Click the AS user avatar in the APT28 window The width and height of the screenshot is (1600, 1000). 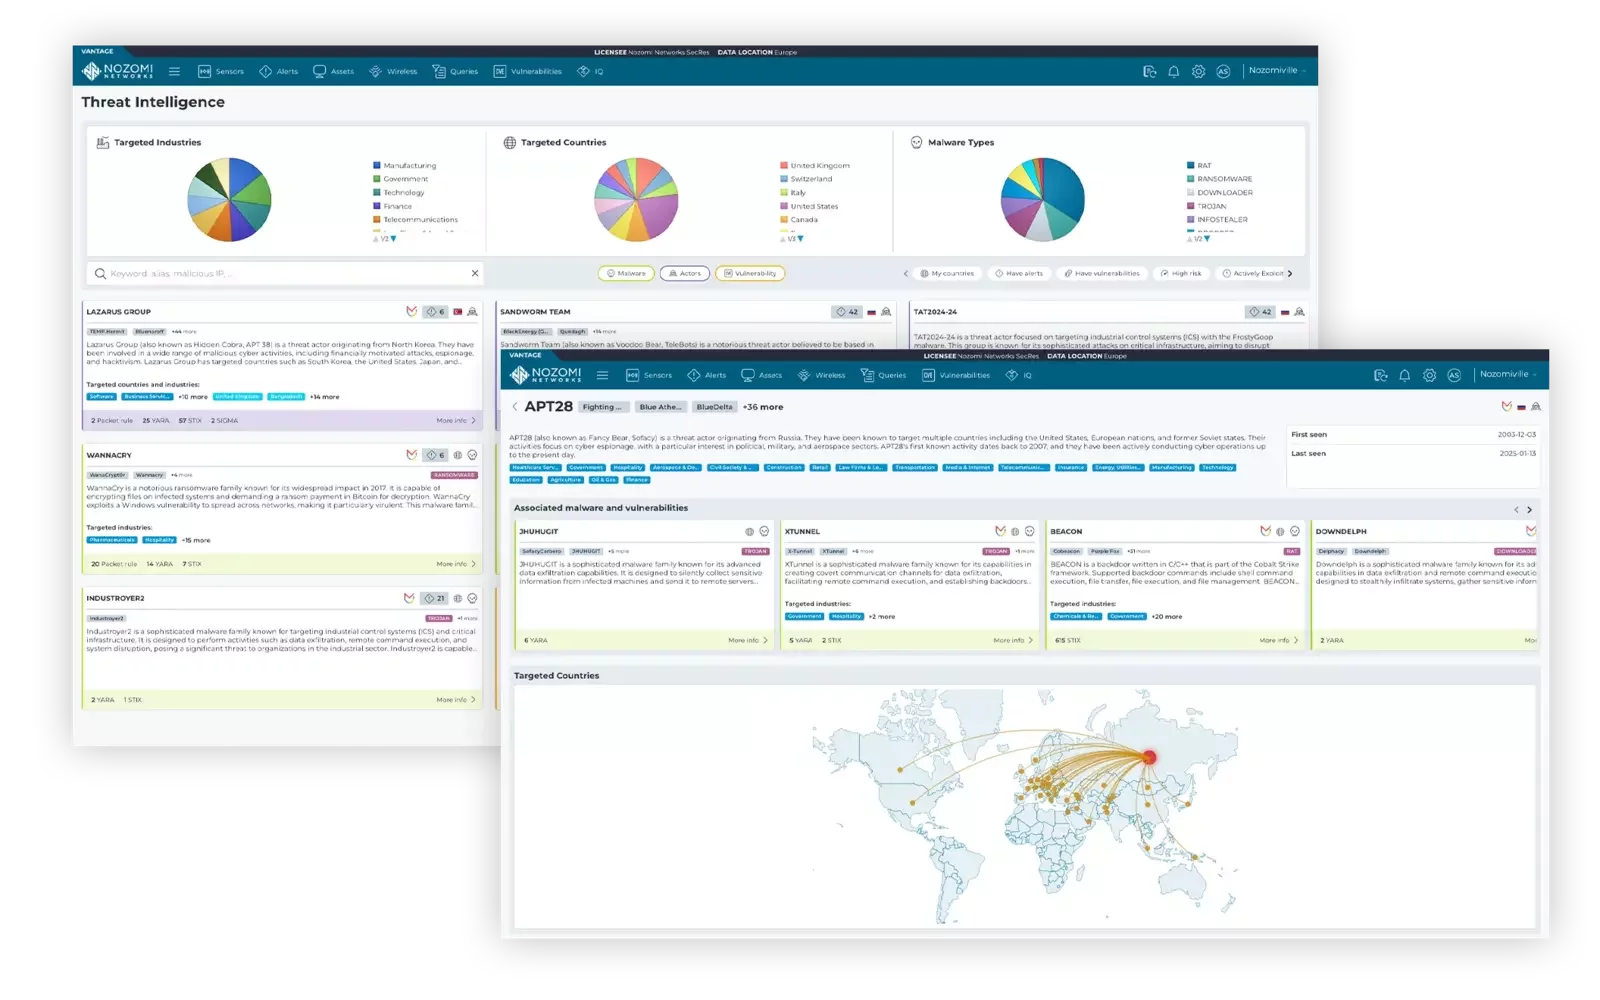[1454, 375]
